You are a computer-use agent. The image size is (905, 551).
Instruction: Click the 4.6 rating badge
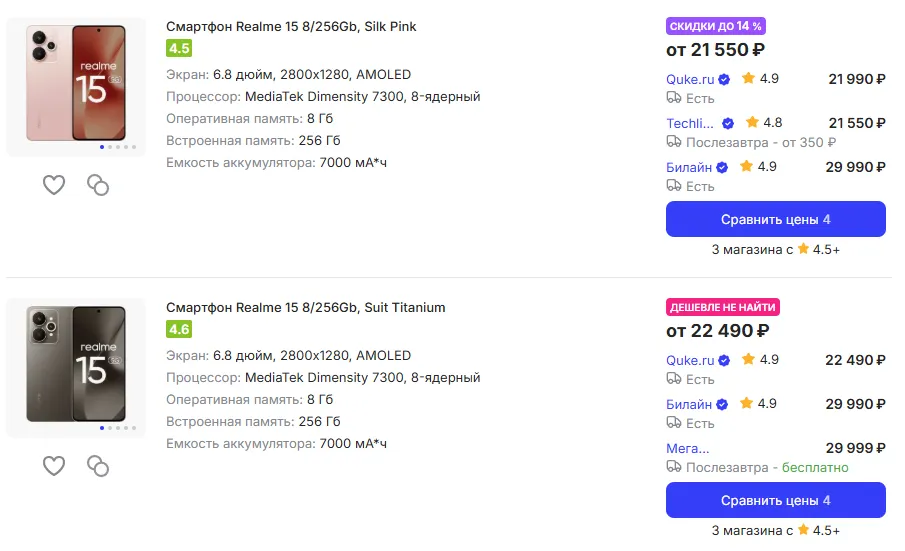(179, 329)
